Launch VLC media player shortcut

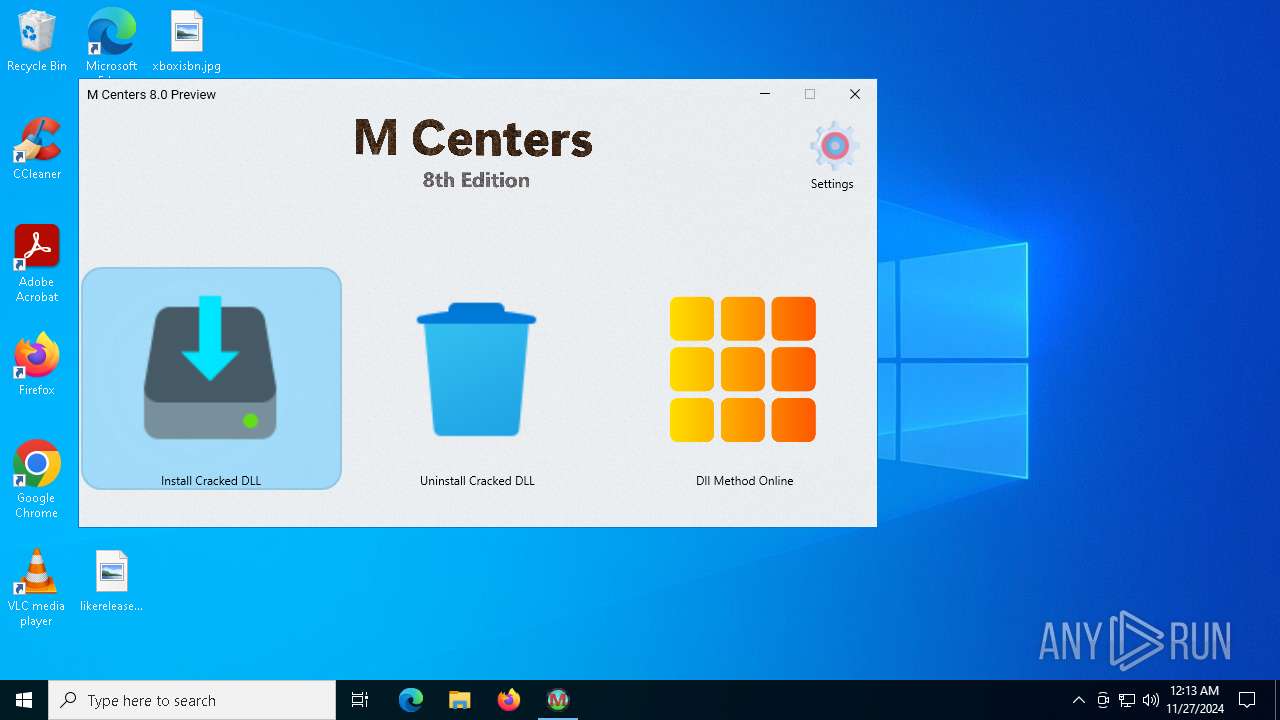(x=37, y=587)
